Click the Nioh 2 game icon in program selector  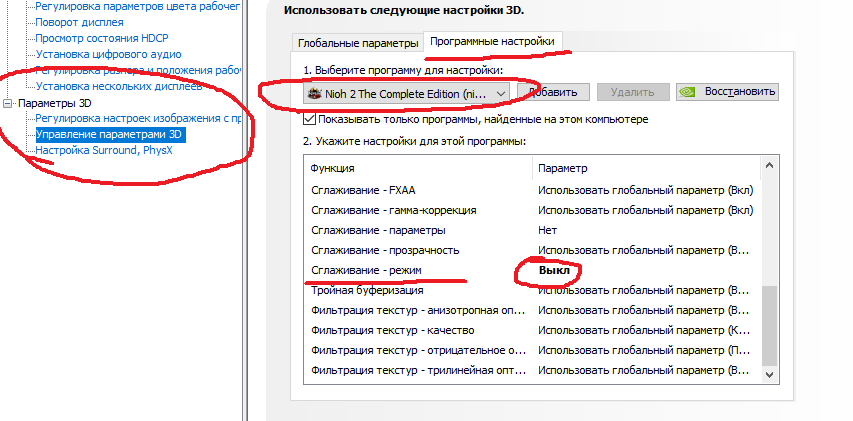pos(313,92)
